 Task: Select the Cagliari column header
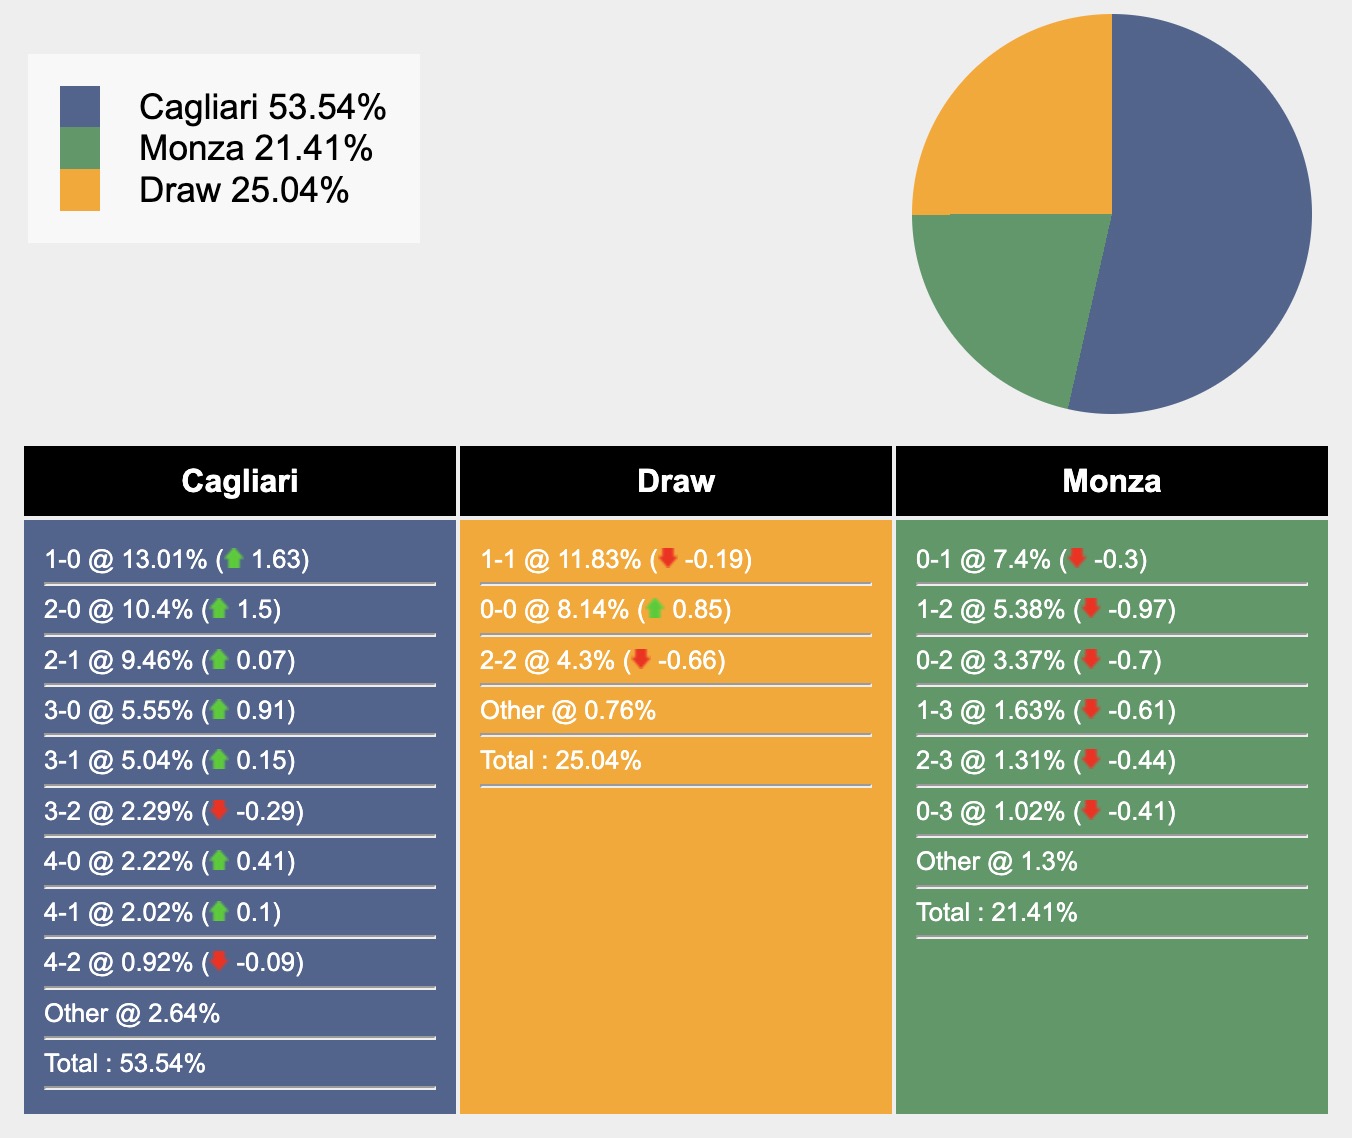tap(240, 481)
